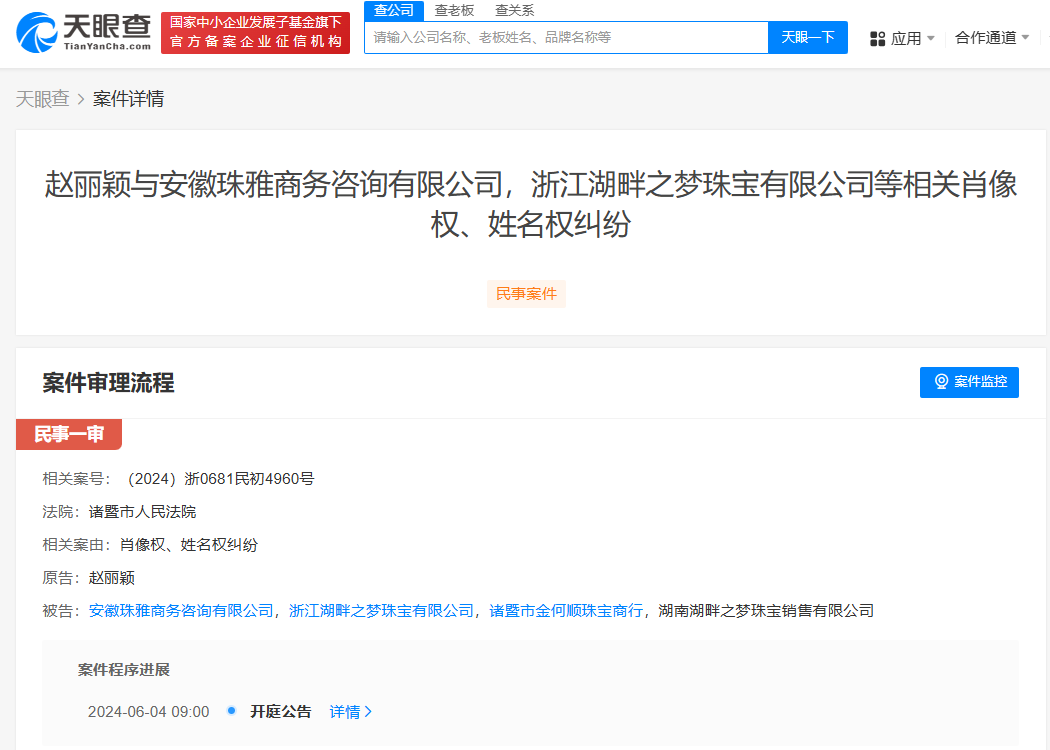This screenshot has width=1050, height=750.
Task: Click the blue dot beside 开庭公告
Action: point(233,711)
